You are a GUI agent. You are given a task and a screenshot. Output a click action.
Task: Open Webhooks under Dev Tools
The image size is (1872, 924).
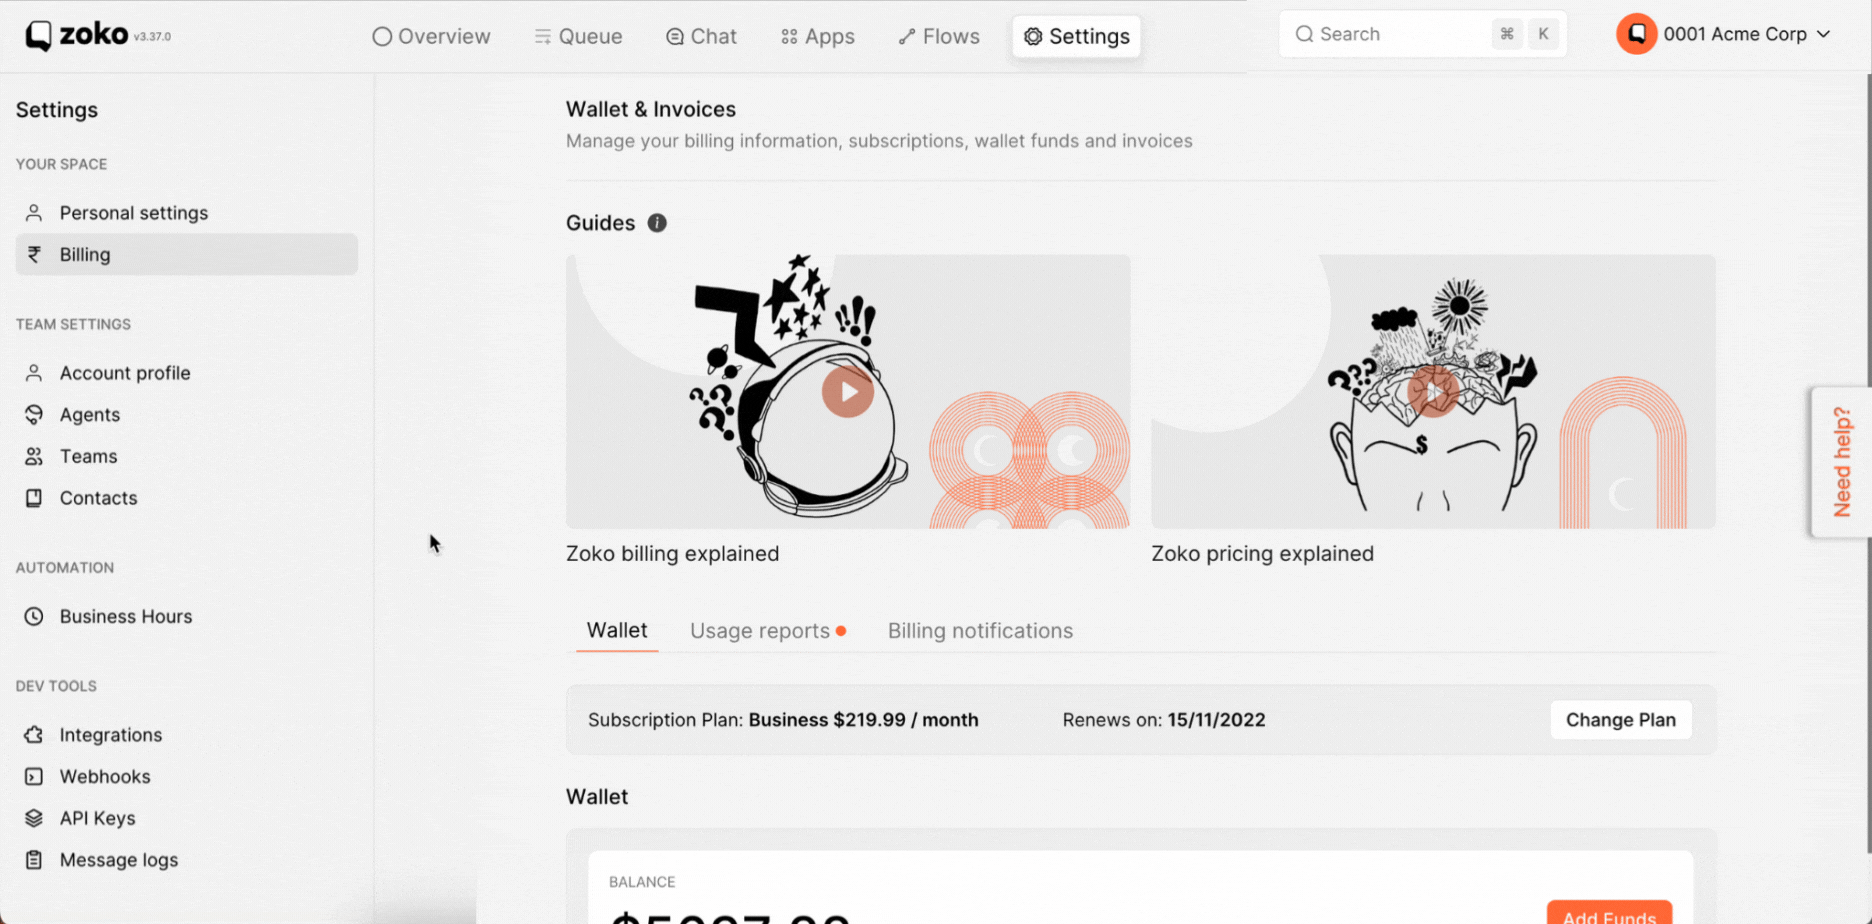[187, 777]
